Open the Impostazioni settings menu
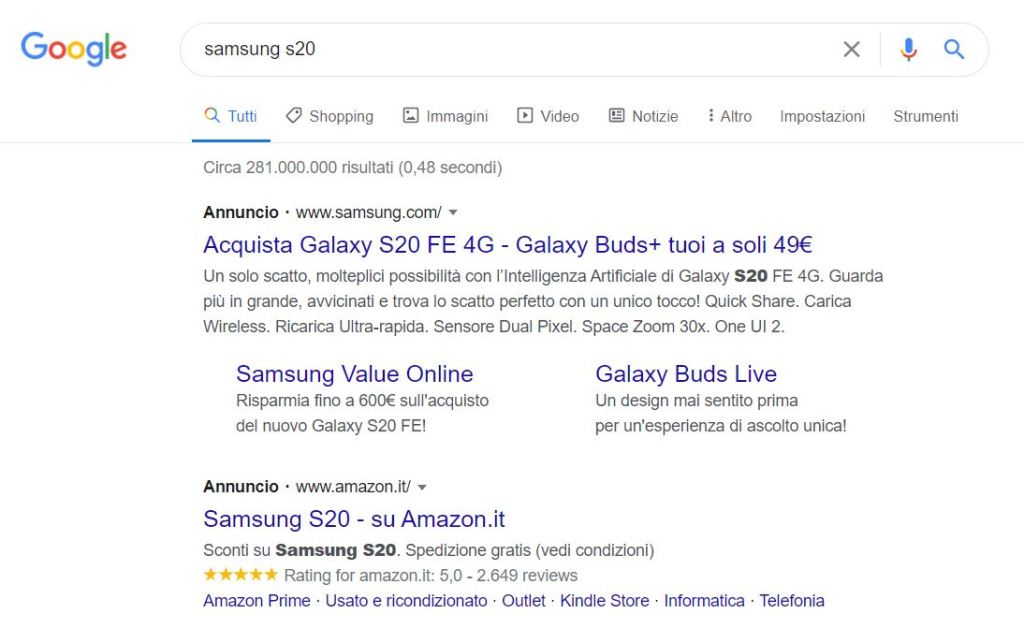This screenshot has width=1024, height=643. 822,116
